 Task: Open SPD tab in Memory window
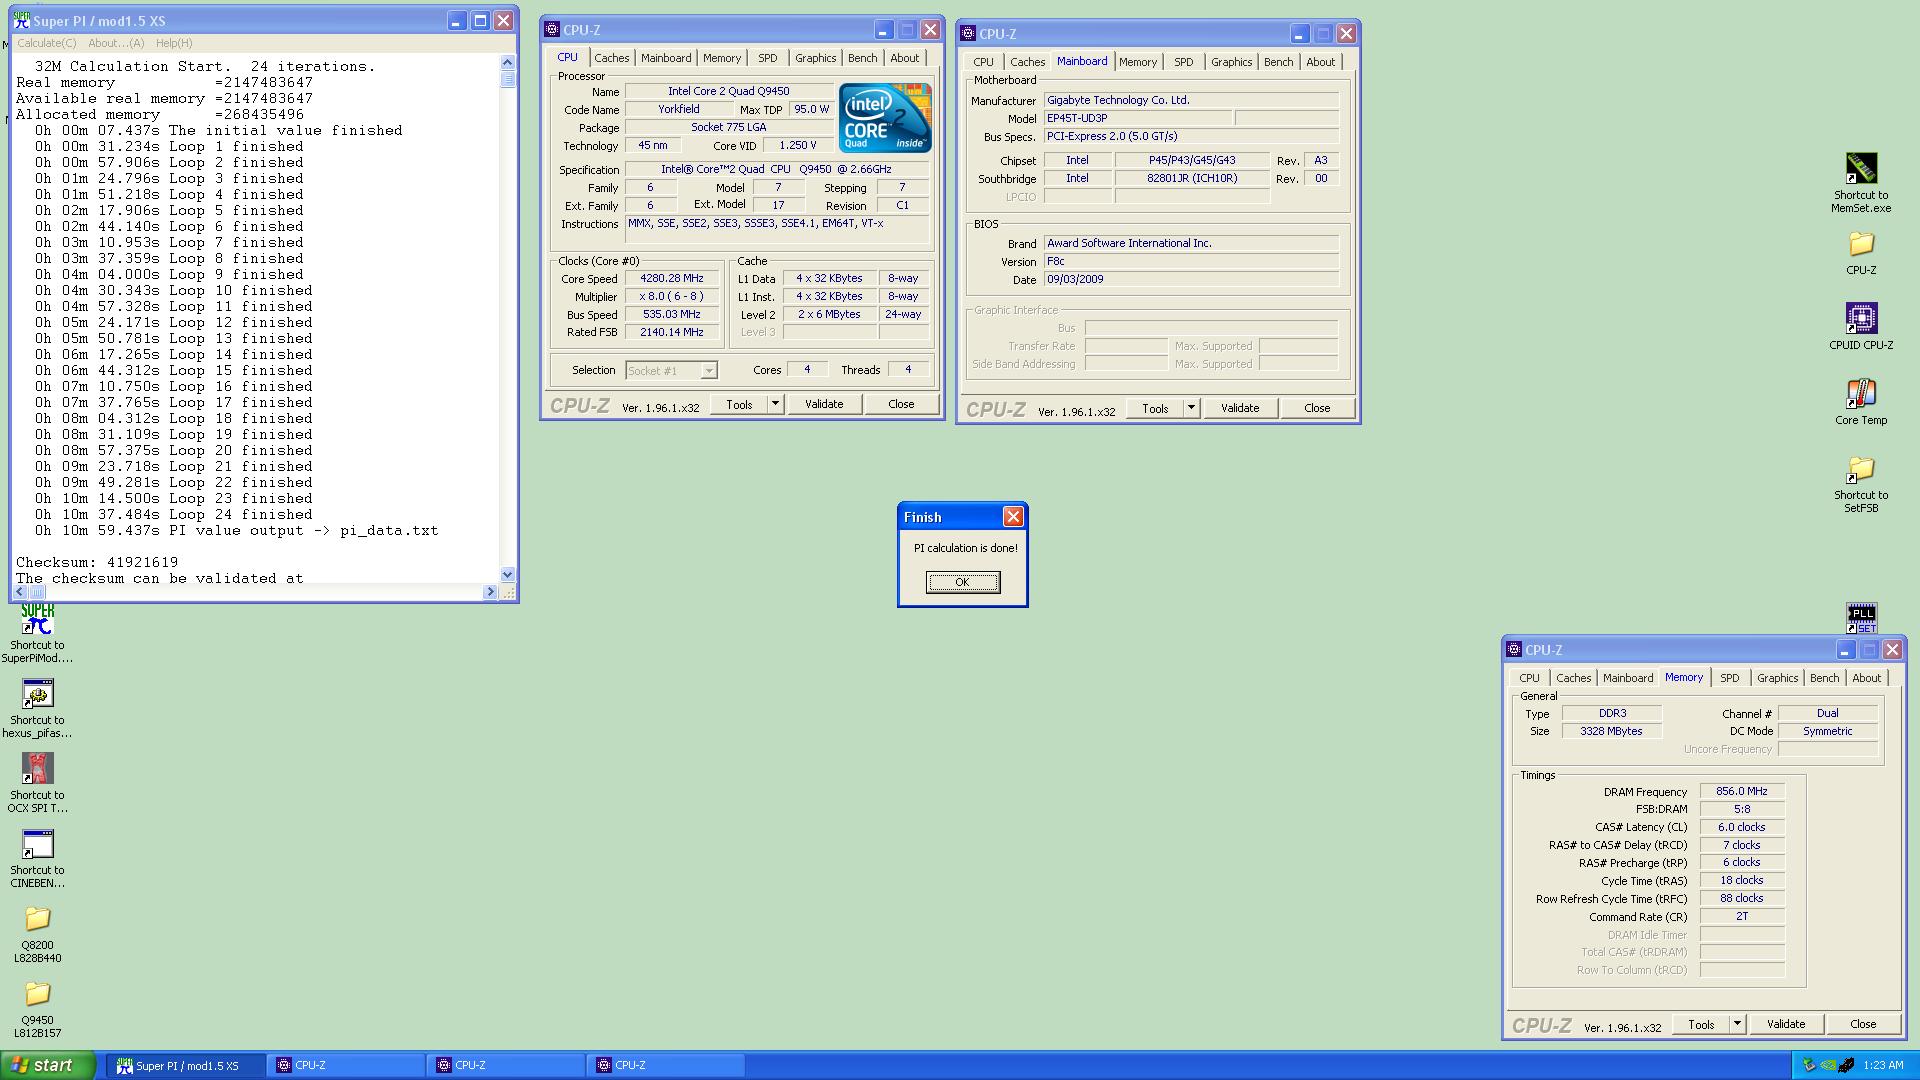coord(1729,678)
